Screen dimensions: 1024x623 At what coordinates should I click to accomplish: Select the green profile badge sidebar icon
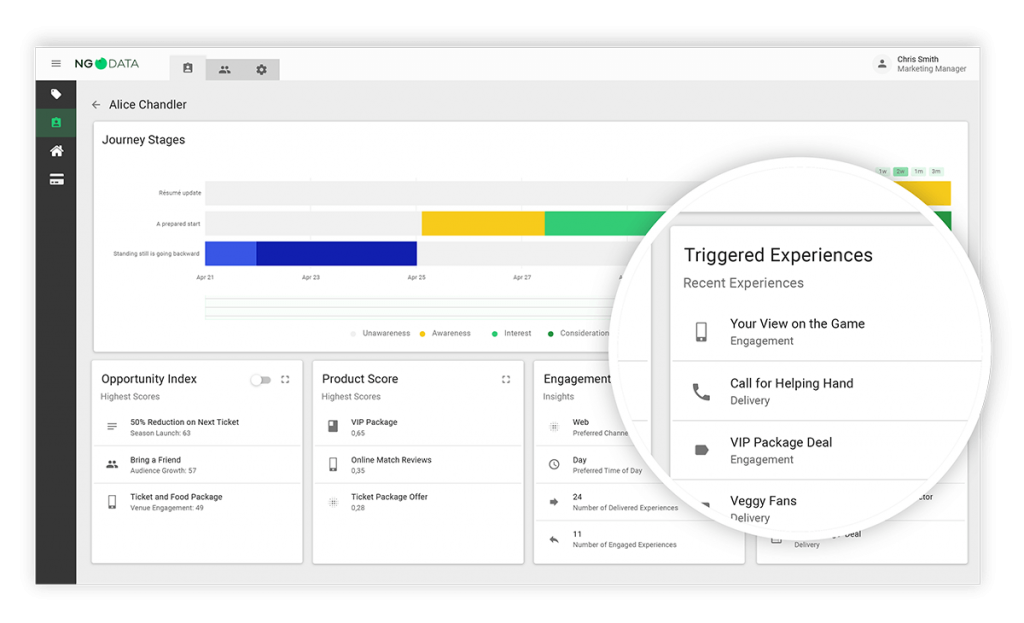[56, 123]
